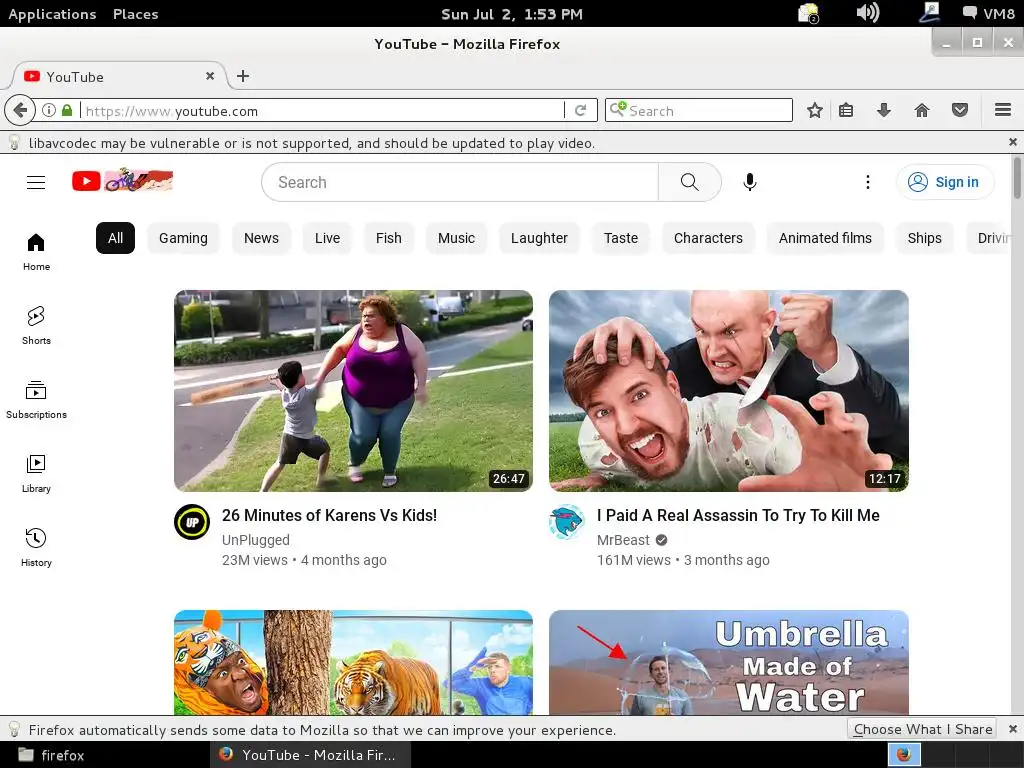Screen dimensions: 1024x768
Task: Select the Ships filter chip
Action: click(924, 238)
